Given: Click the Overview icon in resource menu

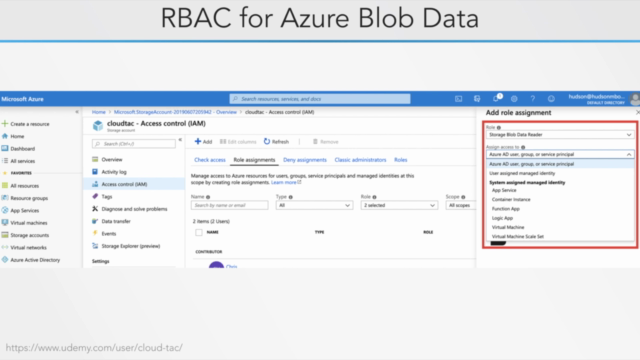Looking at the screenshot, I should click(95, 159).
